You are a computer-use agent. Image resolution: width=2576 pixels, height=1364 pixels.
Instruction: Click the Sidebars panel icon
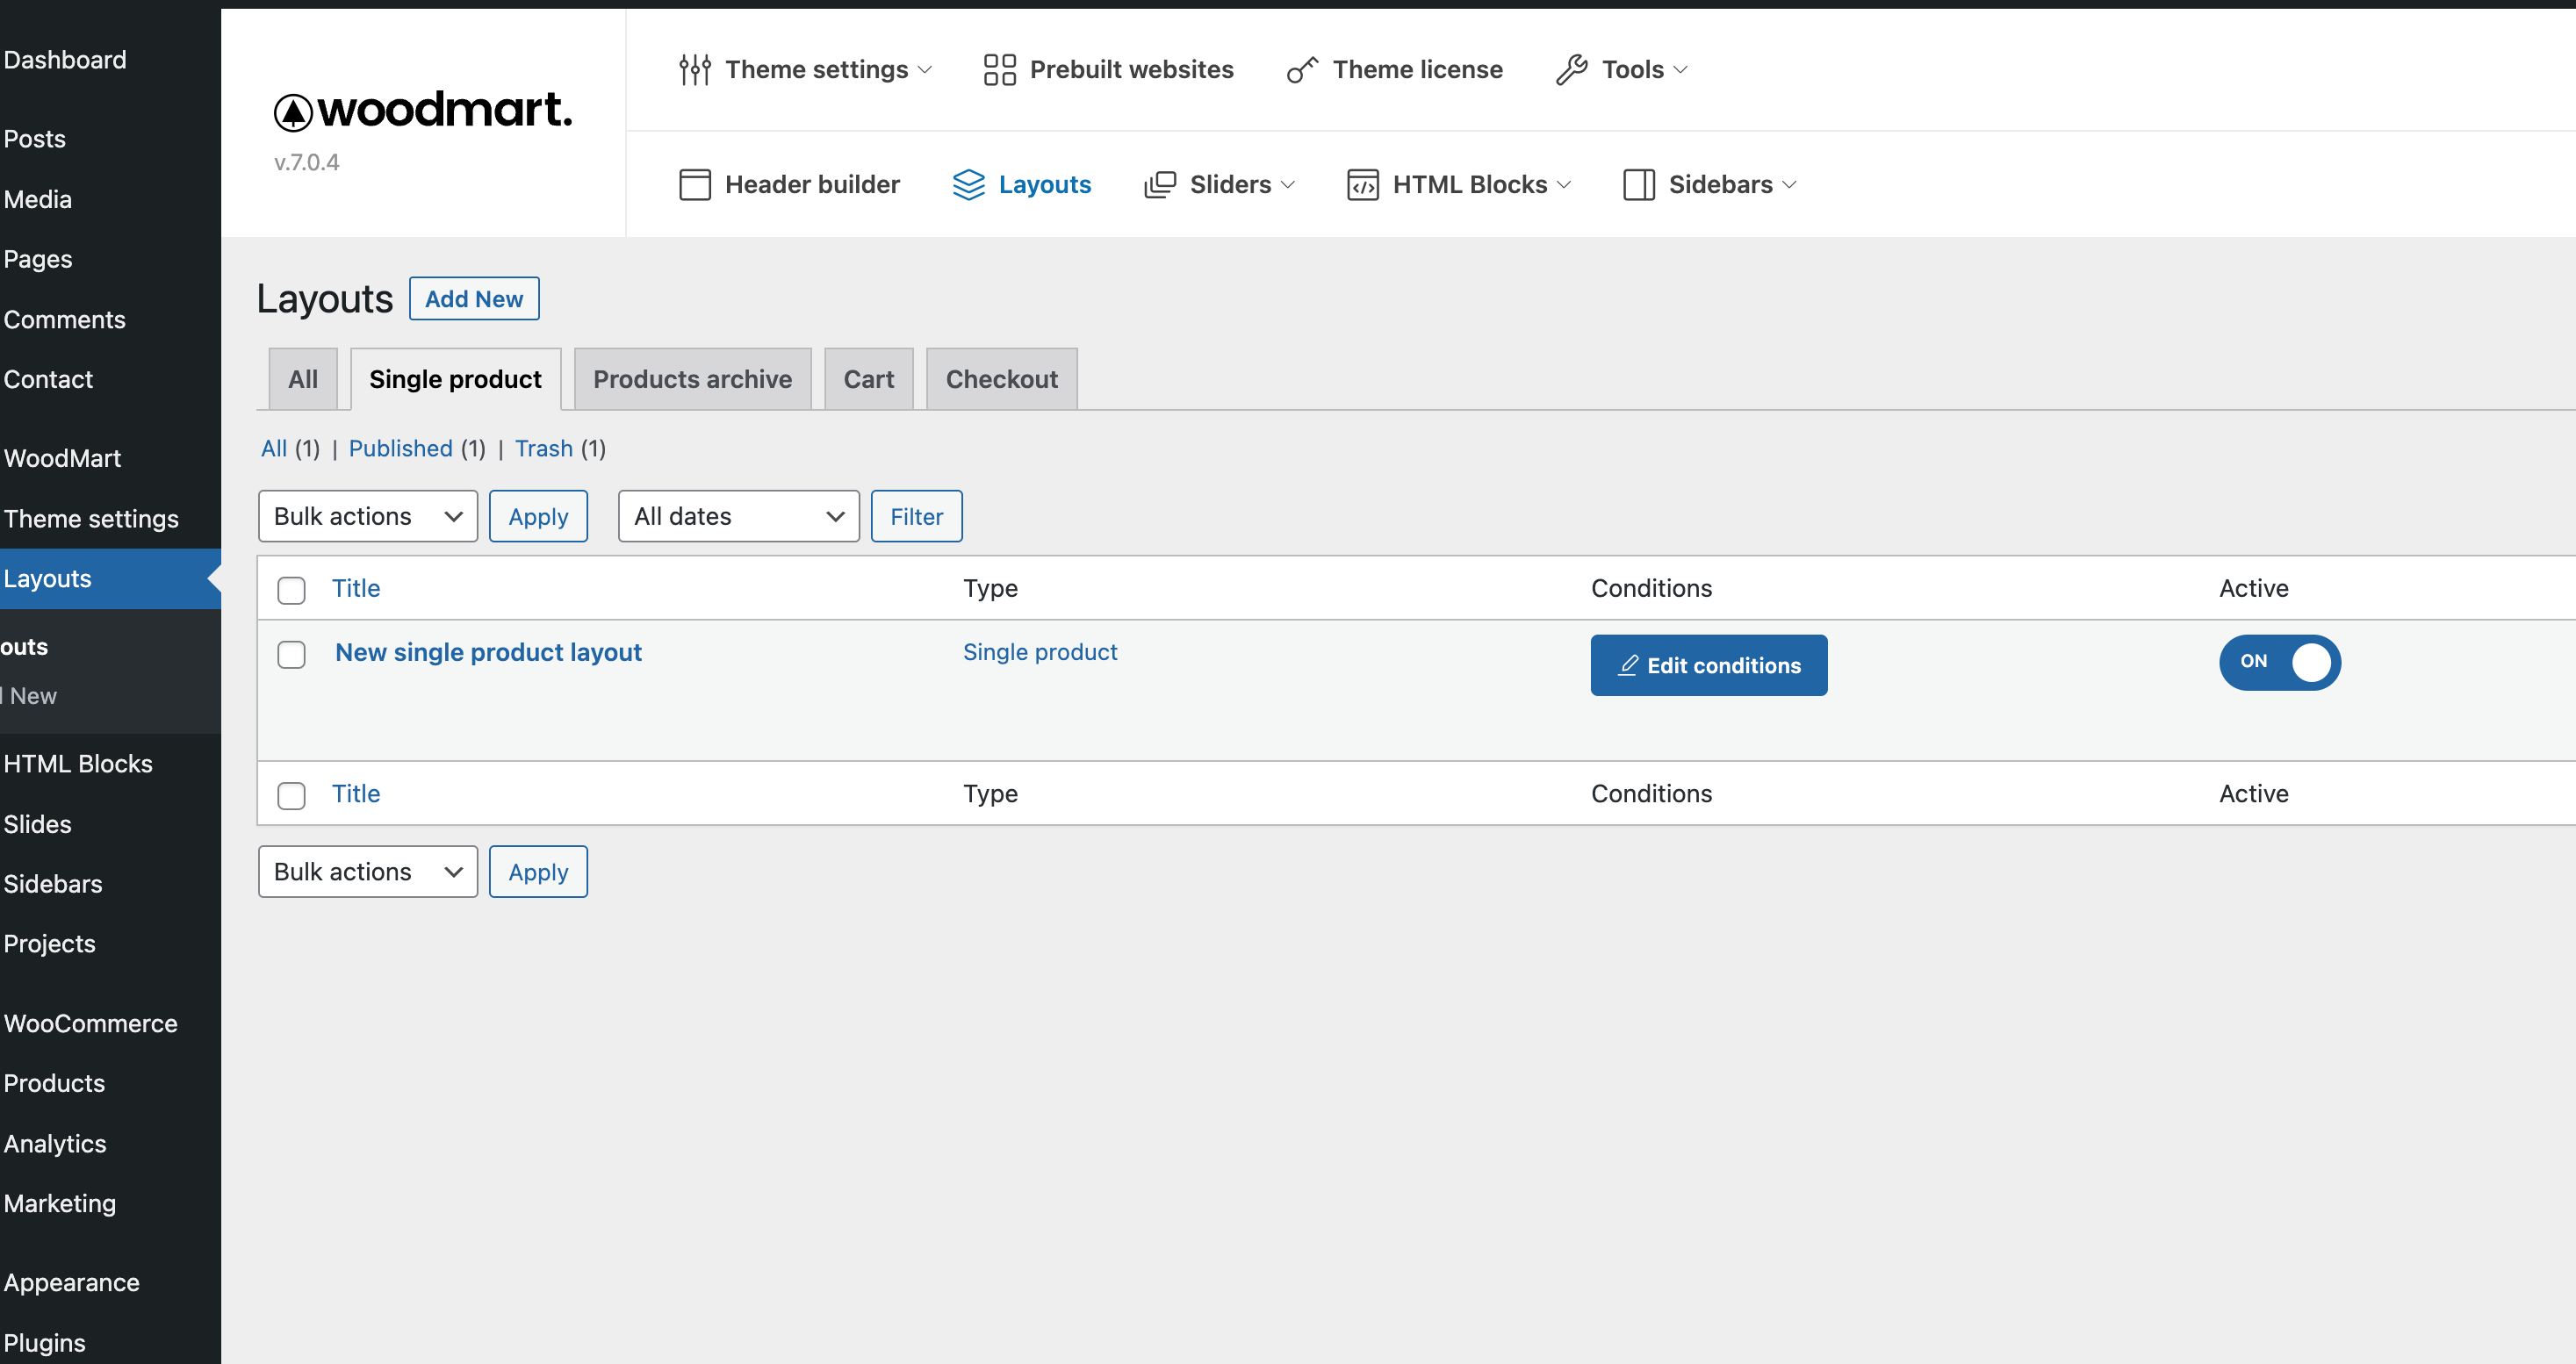point(1638,184)
